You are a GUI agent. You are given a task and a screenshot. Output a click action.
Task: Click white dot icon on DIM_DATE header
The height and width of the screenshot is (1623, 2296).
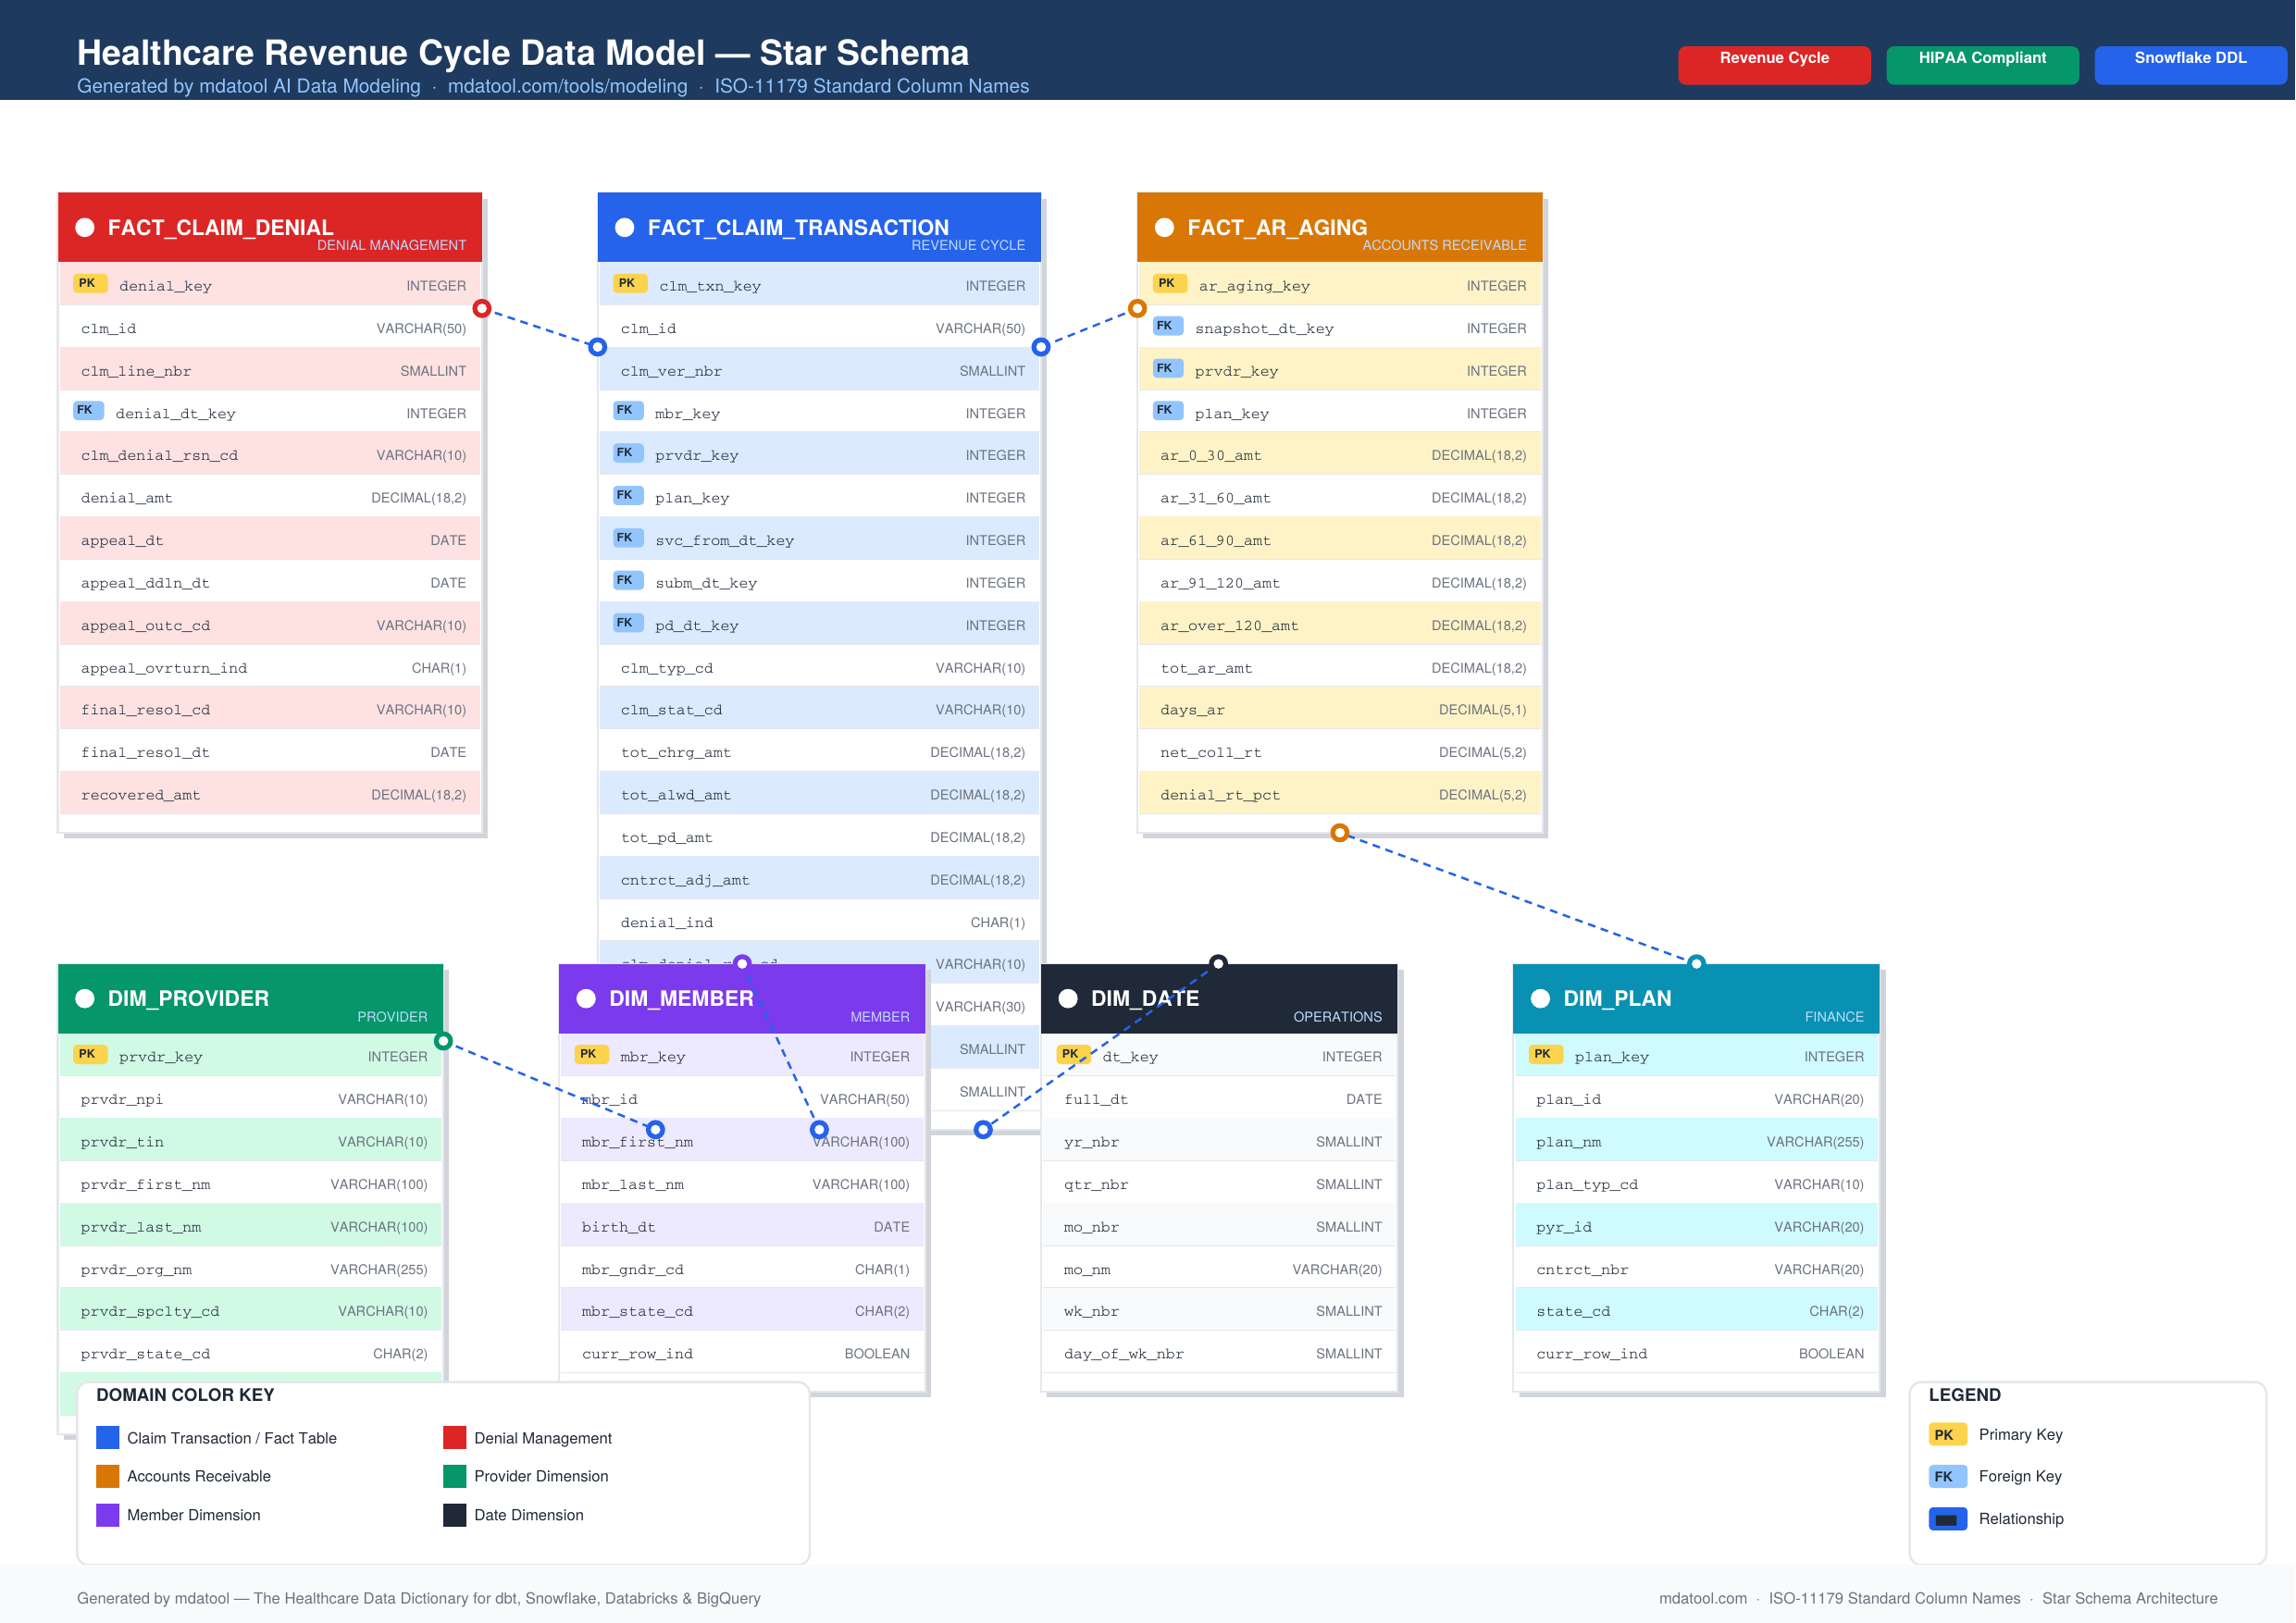point(1068,998)
